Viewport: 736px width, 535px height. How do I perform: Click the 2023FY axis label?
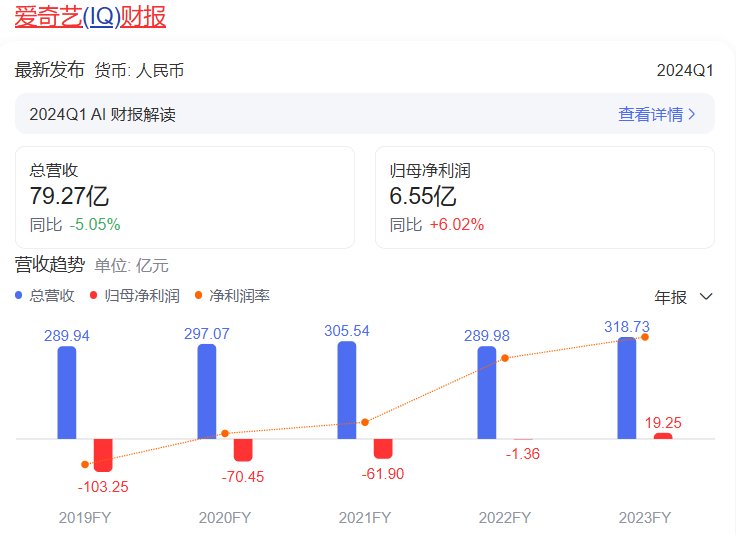[x=645, y=518]
